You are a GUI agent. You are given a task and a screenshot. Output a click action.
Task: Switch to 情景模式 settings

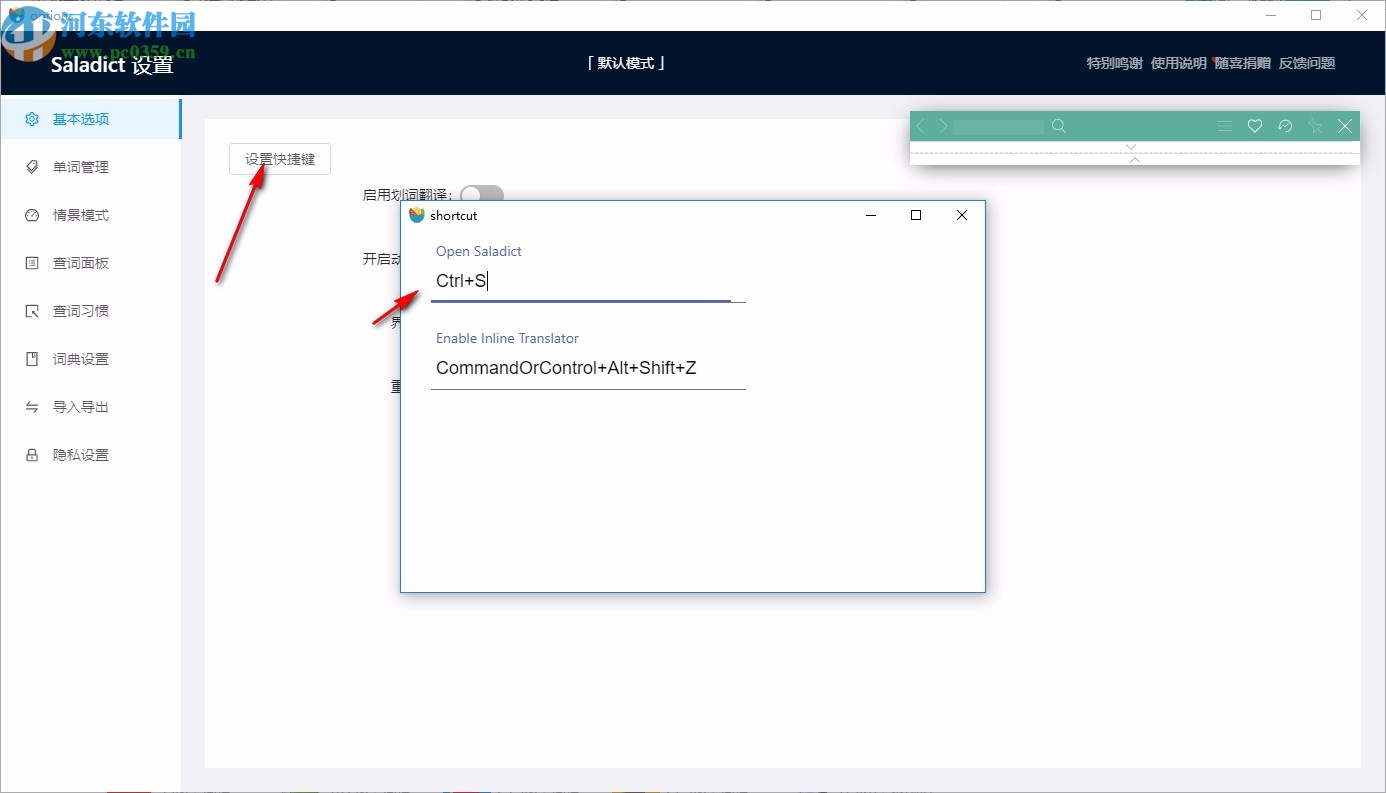90,215
